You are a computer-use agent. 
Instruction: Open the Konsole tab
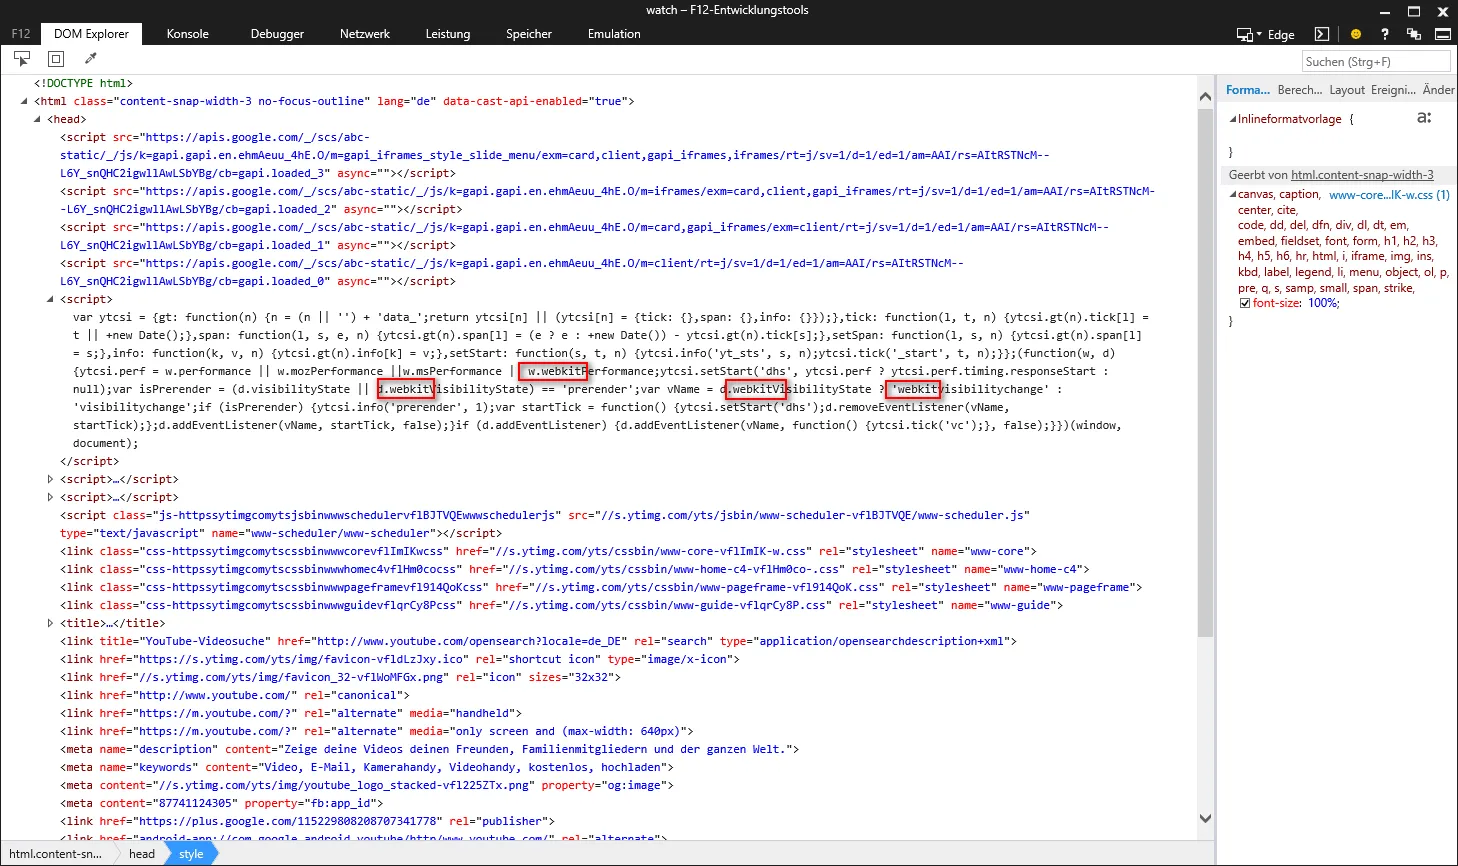point(188,34)
